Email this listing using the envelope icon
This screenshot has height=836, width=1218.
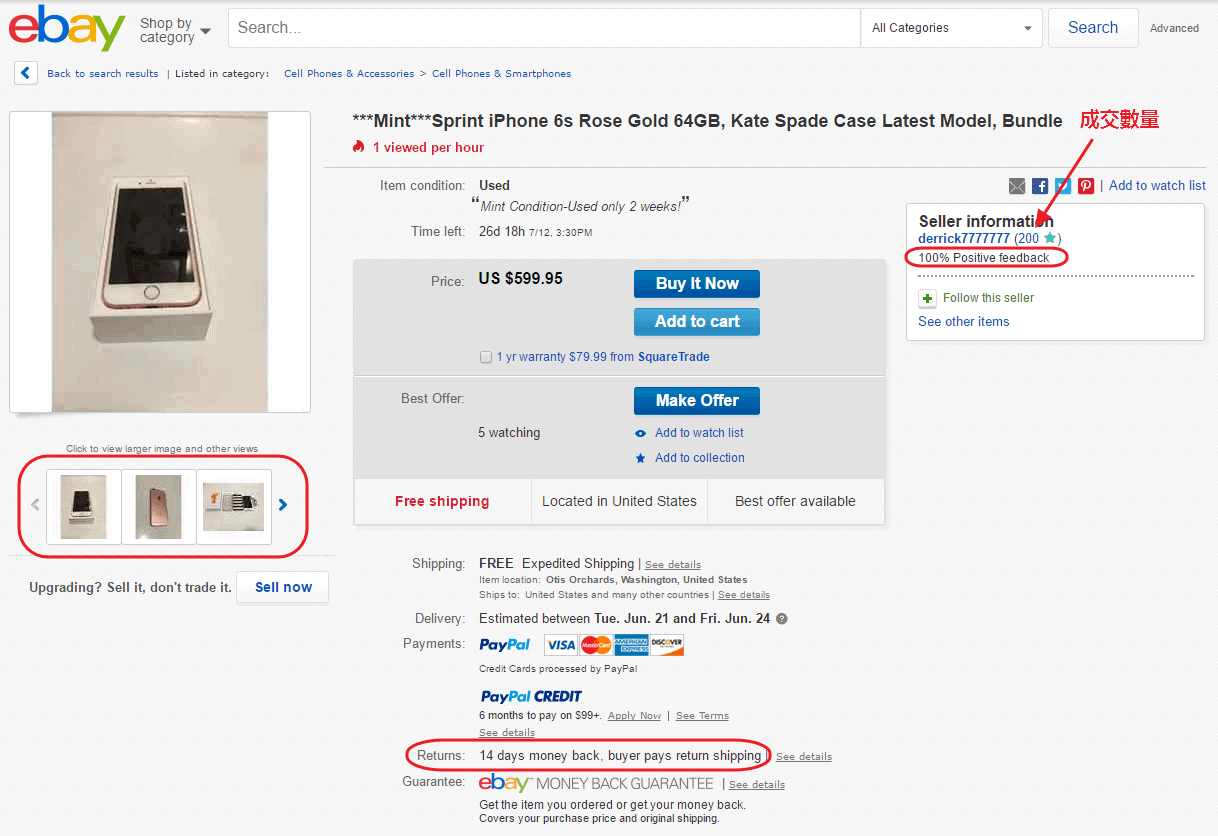pyautogui.click(x=1017, y=186)
